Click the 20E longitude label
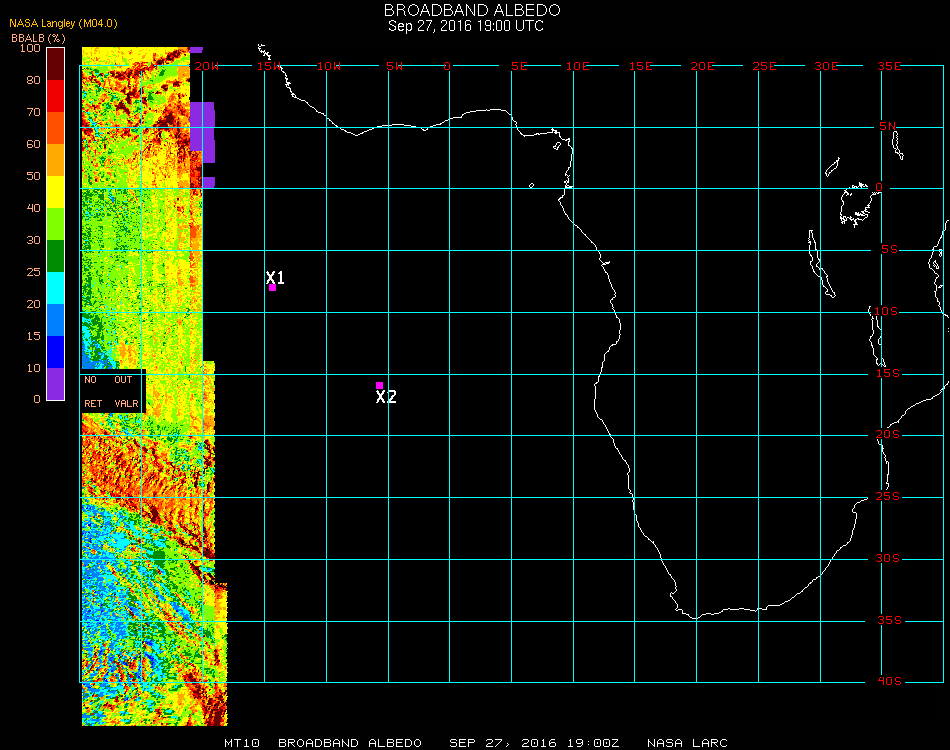This screenshot has width=950, height=750. point(703,66)
